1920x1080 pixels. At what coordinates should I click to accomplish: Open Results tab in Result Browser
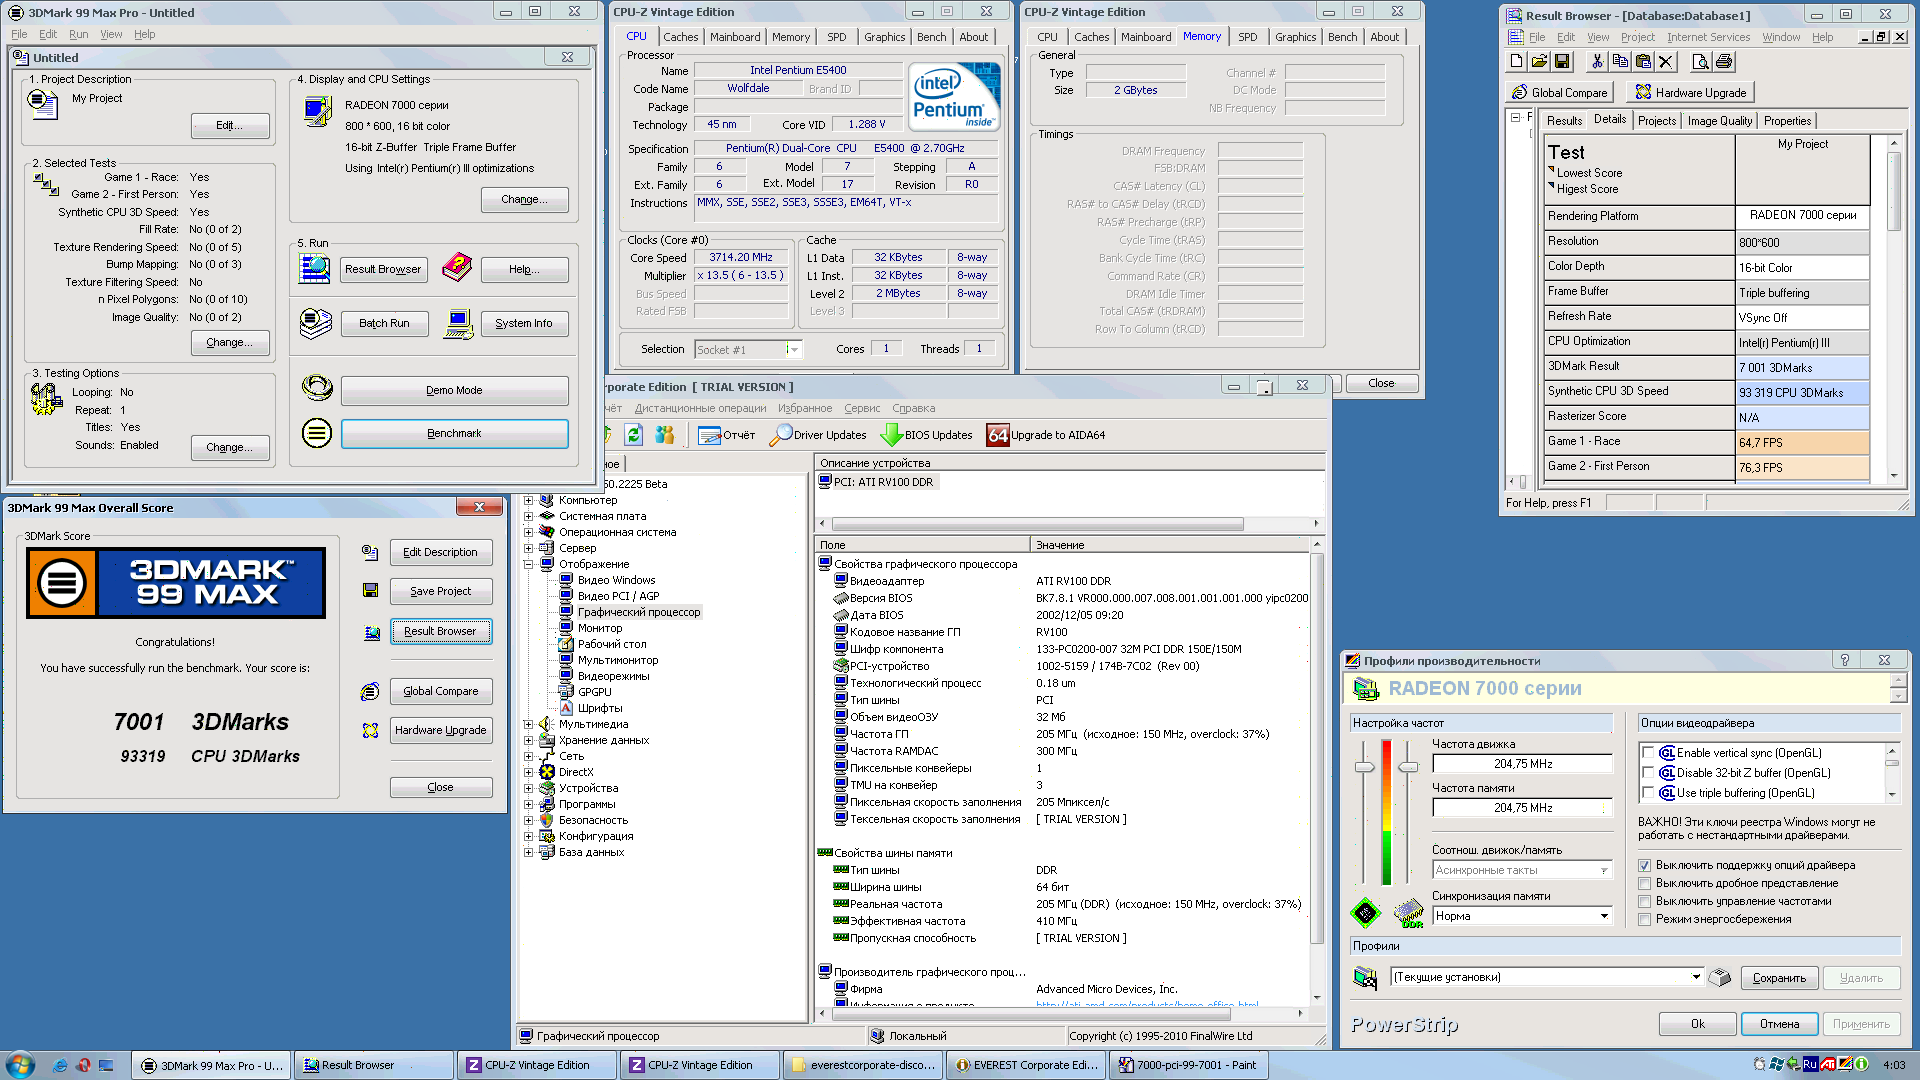click(x=1564, y=121)
